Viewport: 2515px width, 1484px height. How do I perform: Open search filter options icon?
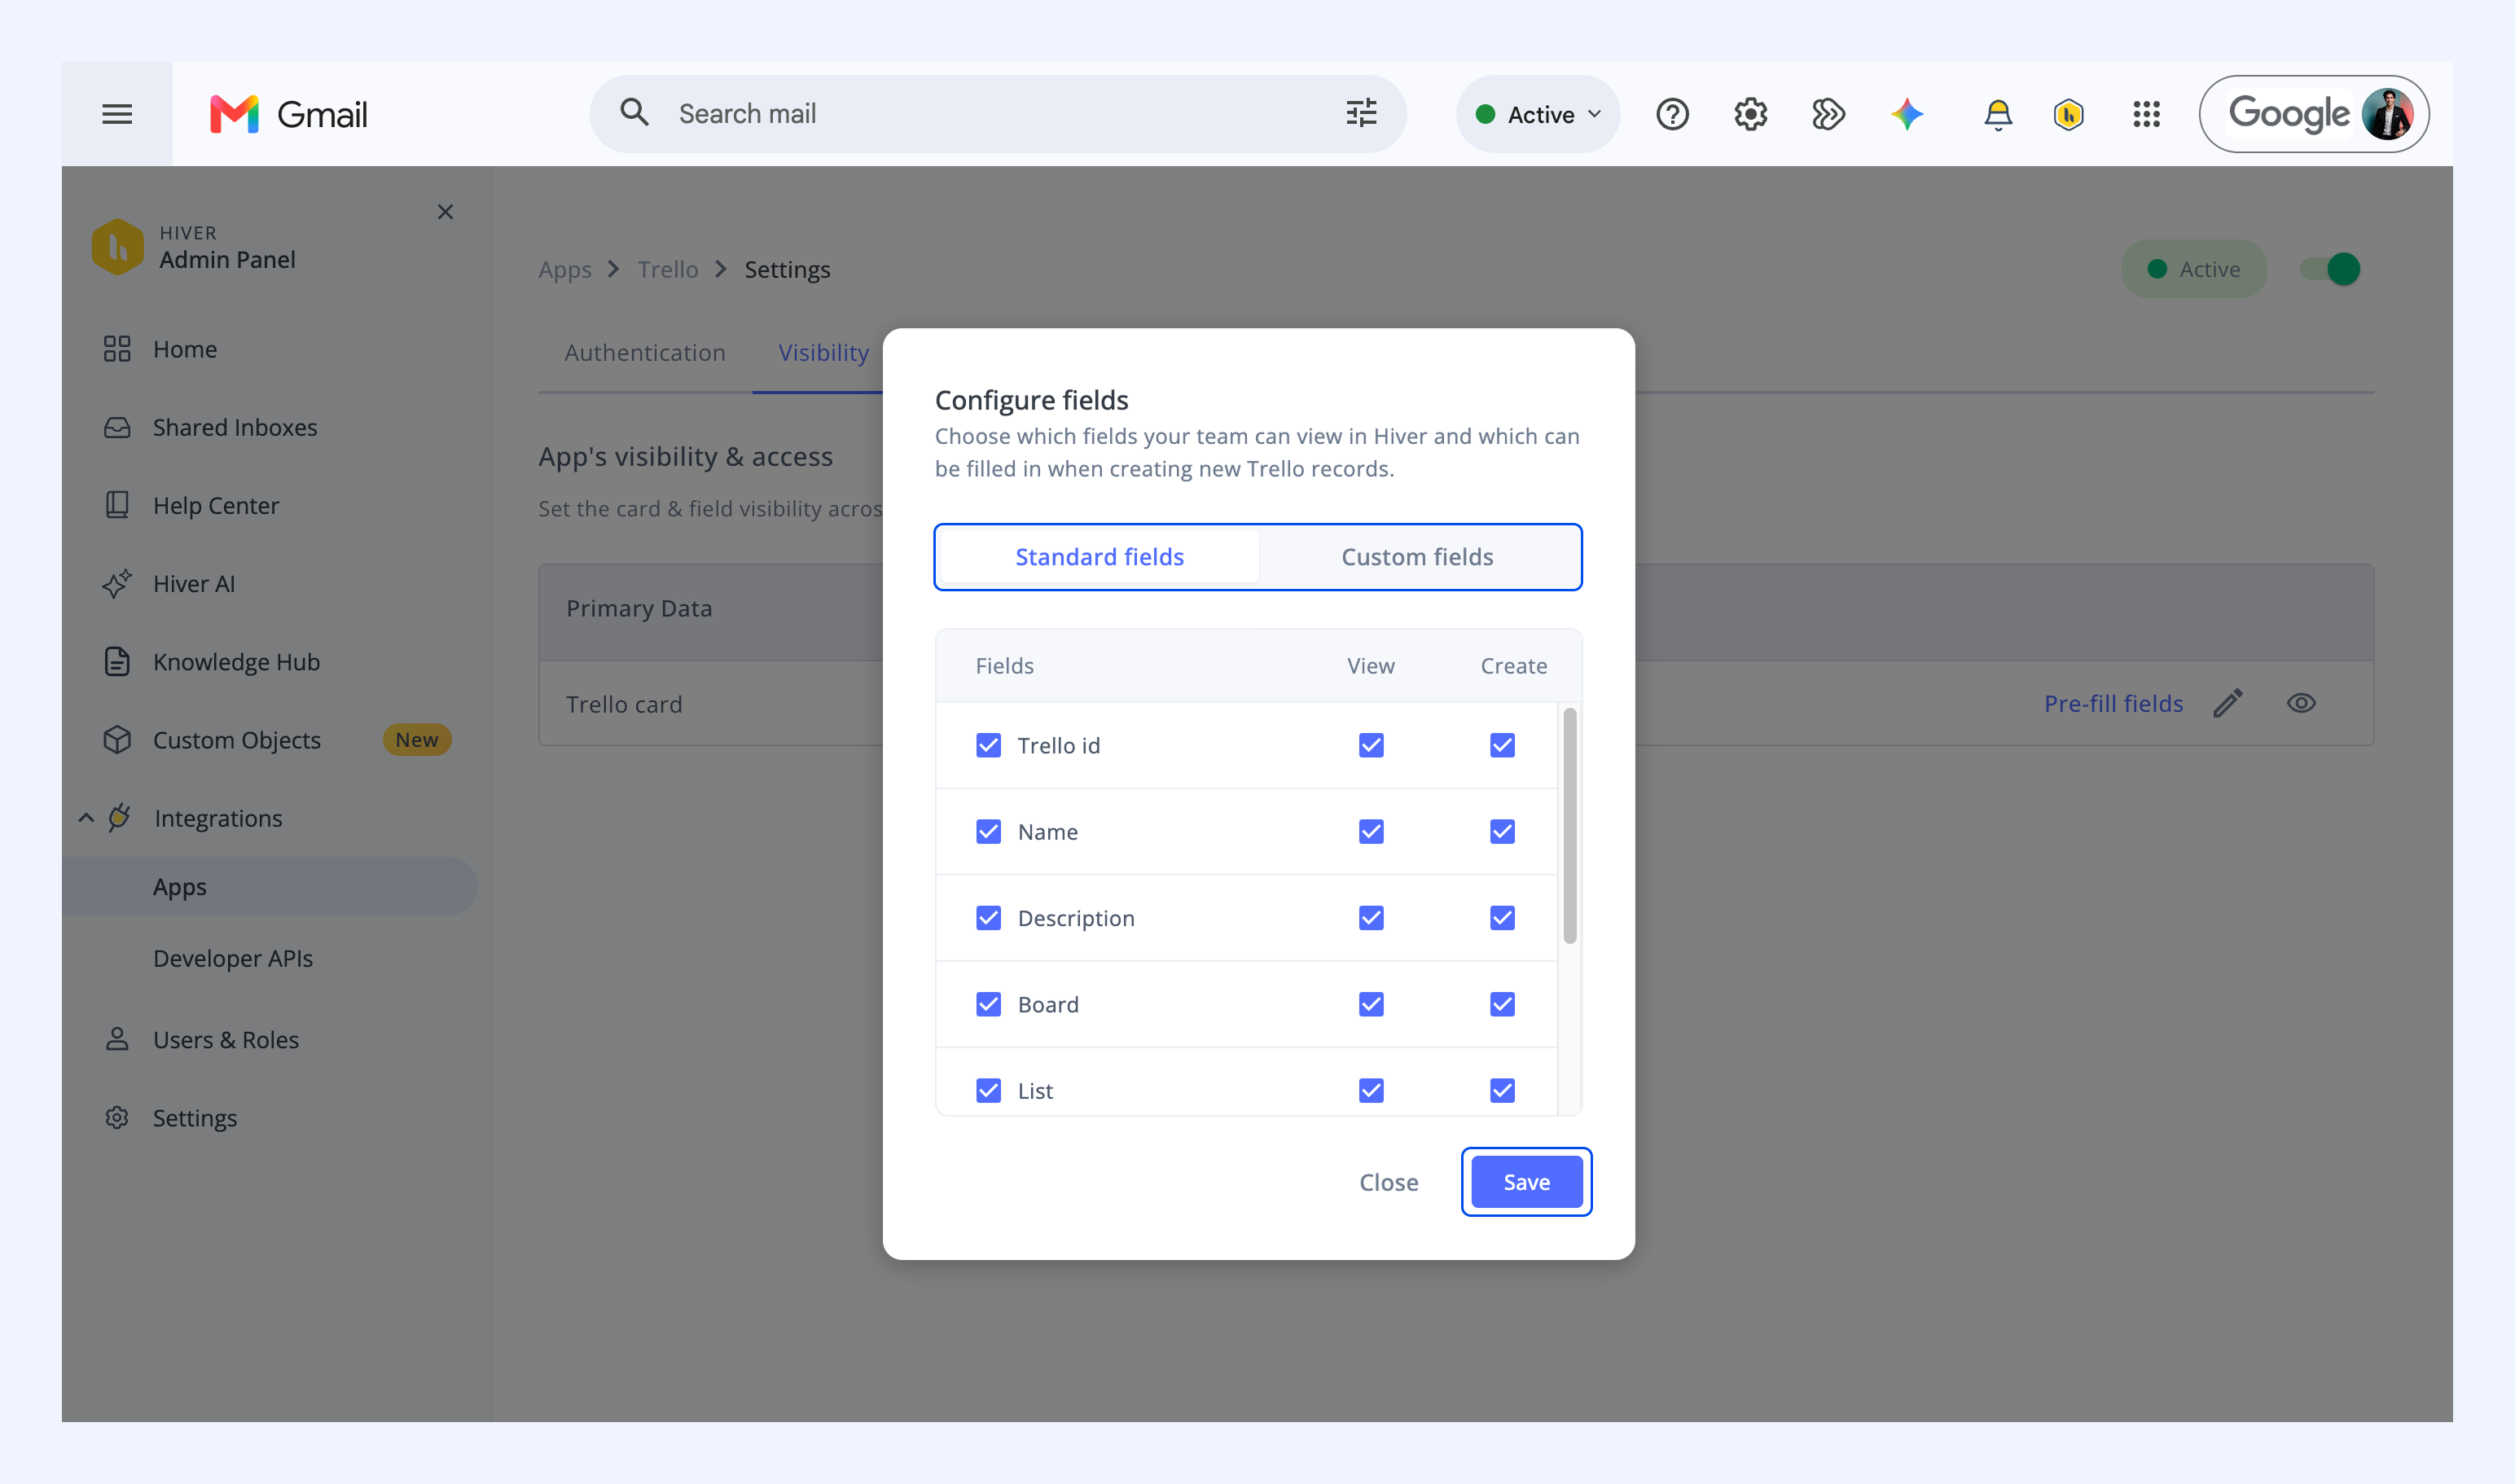(1361, 113)
